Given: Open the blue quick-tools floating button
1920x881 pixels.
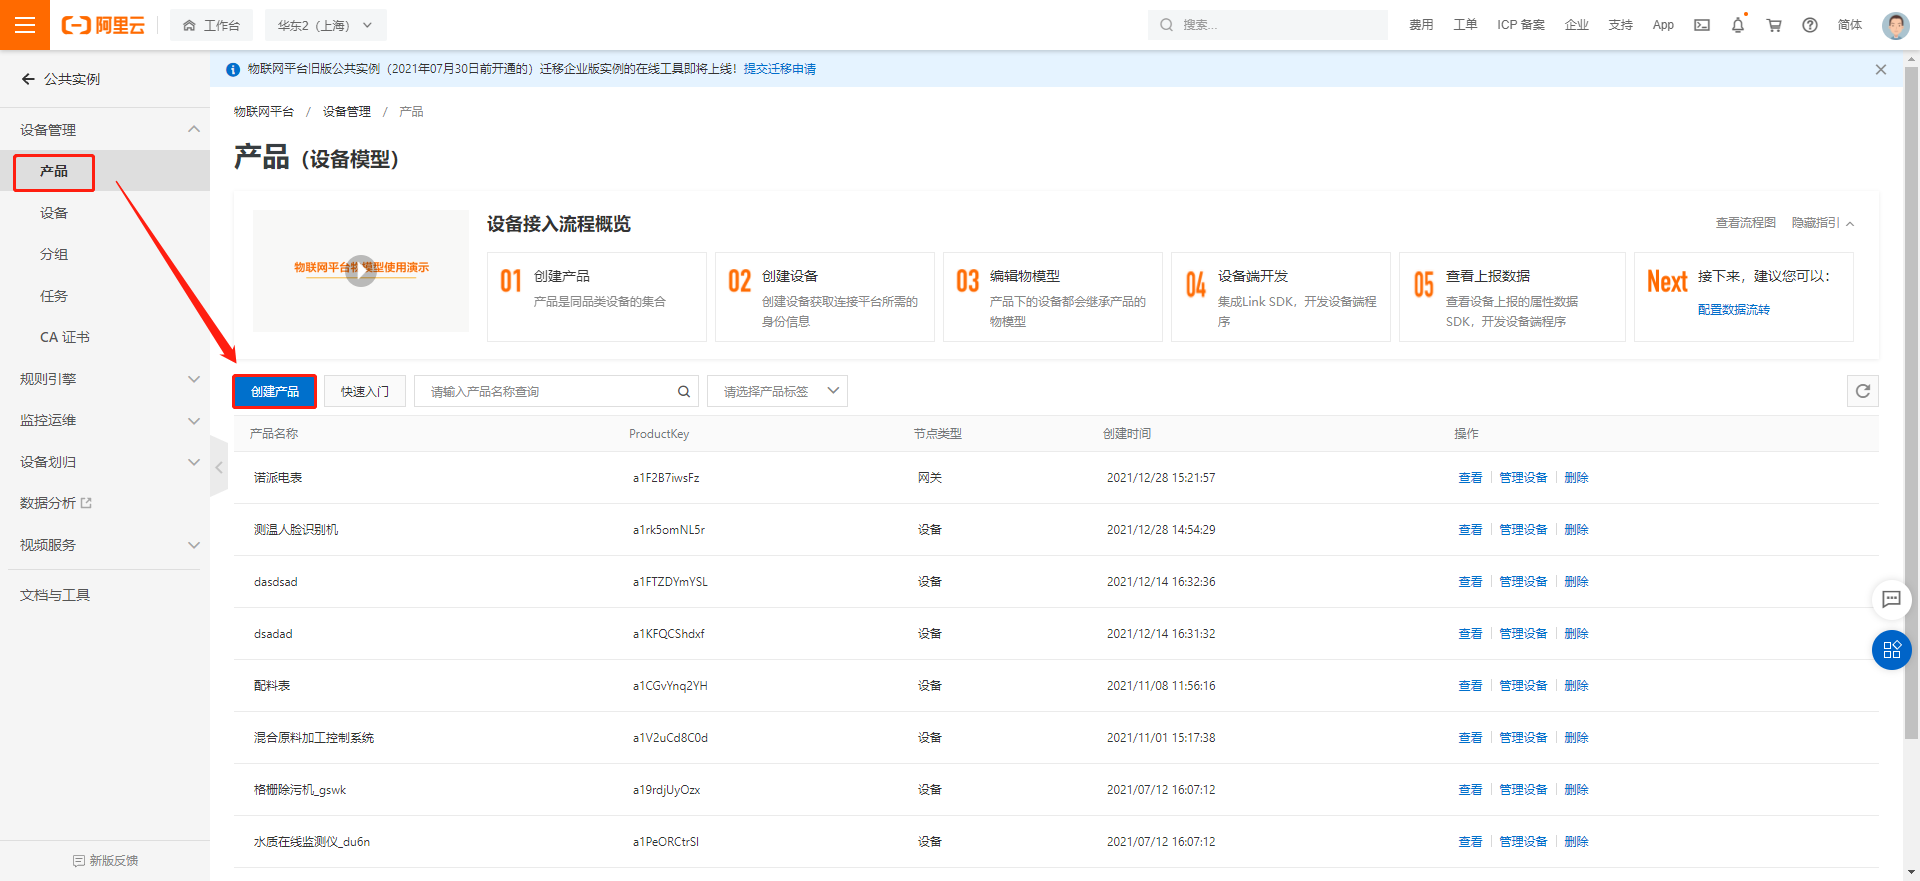Looking at the screenshot, I should 1891,650.
